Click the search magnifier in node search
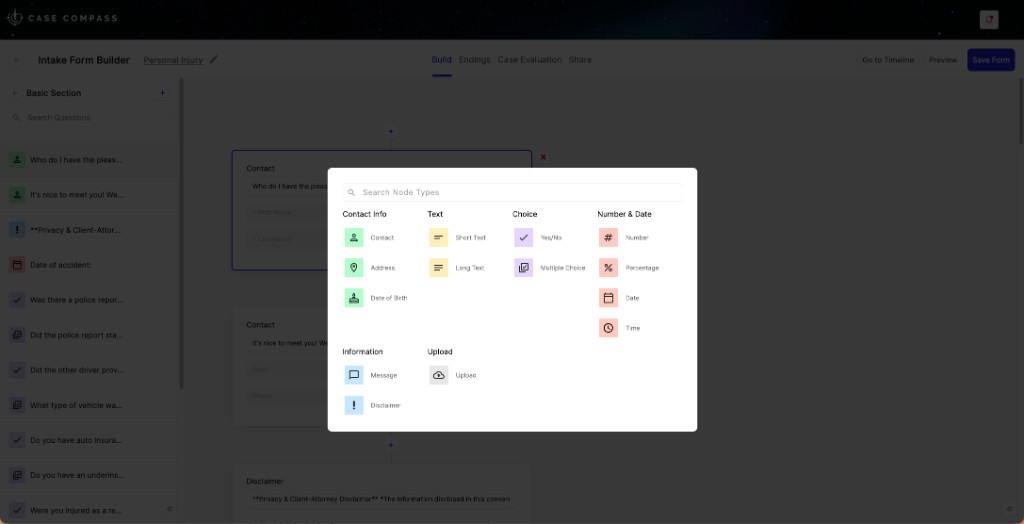The height and width of the screenshot is (524, 1024). click(351, 193)
